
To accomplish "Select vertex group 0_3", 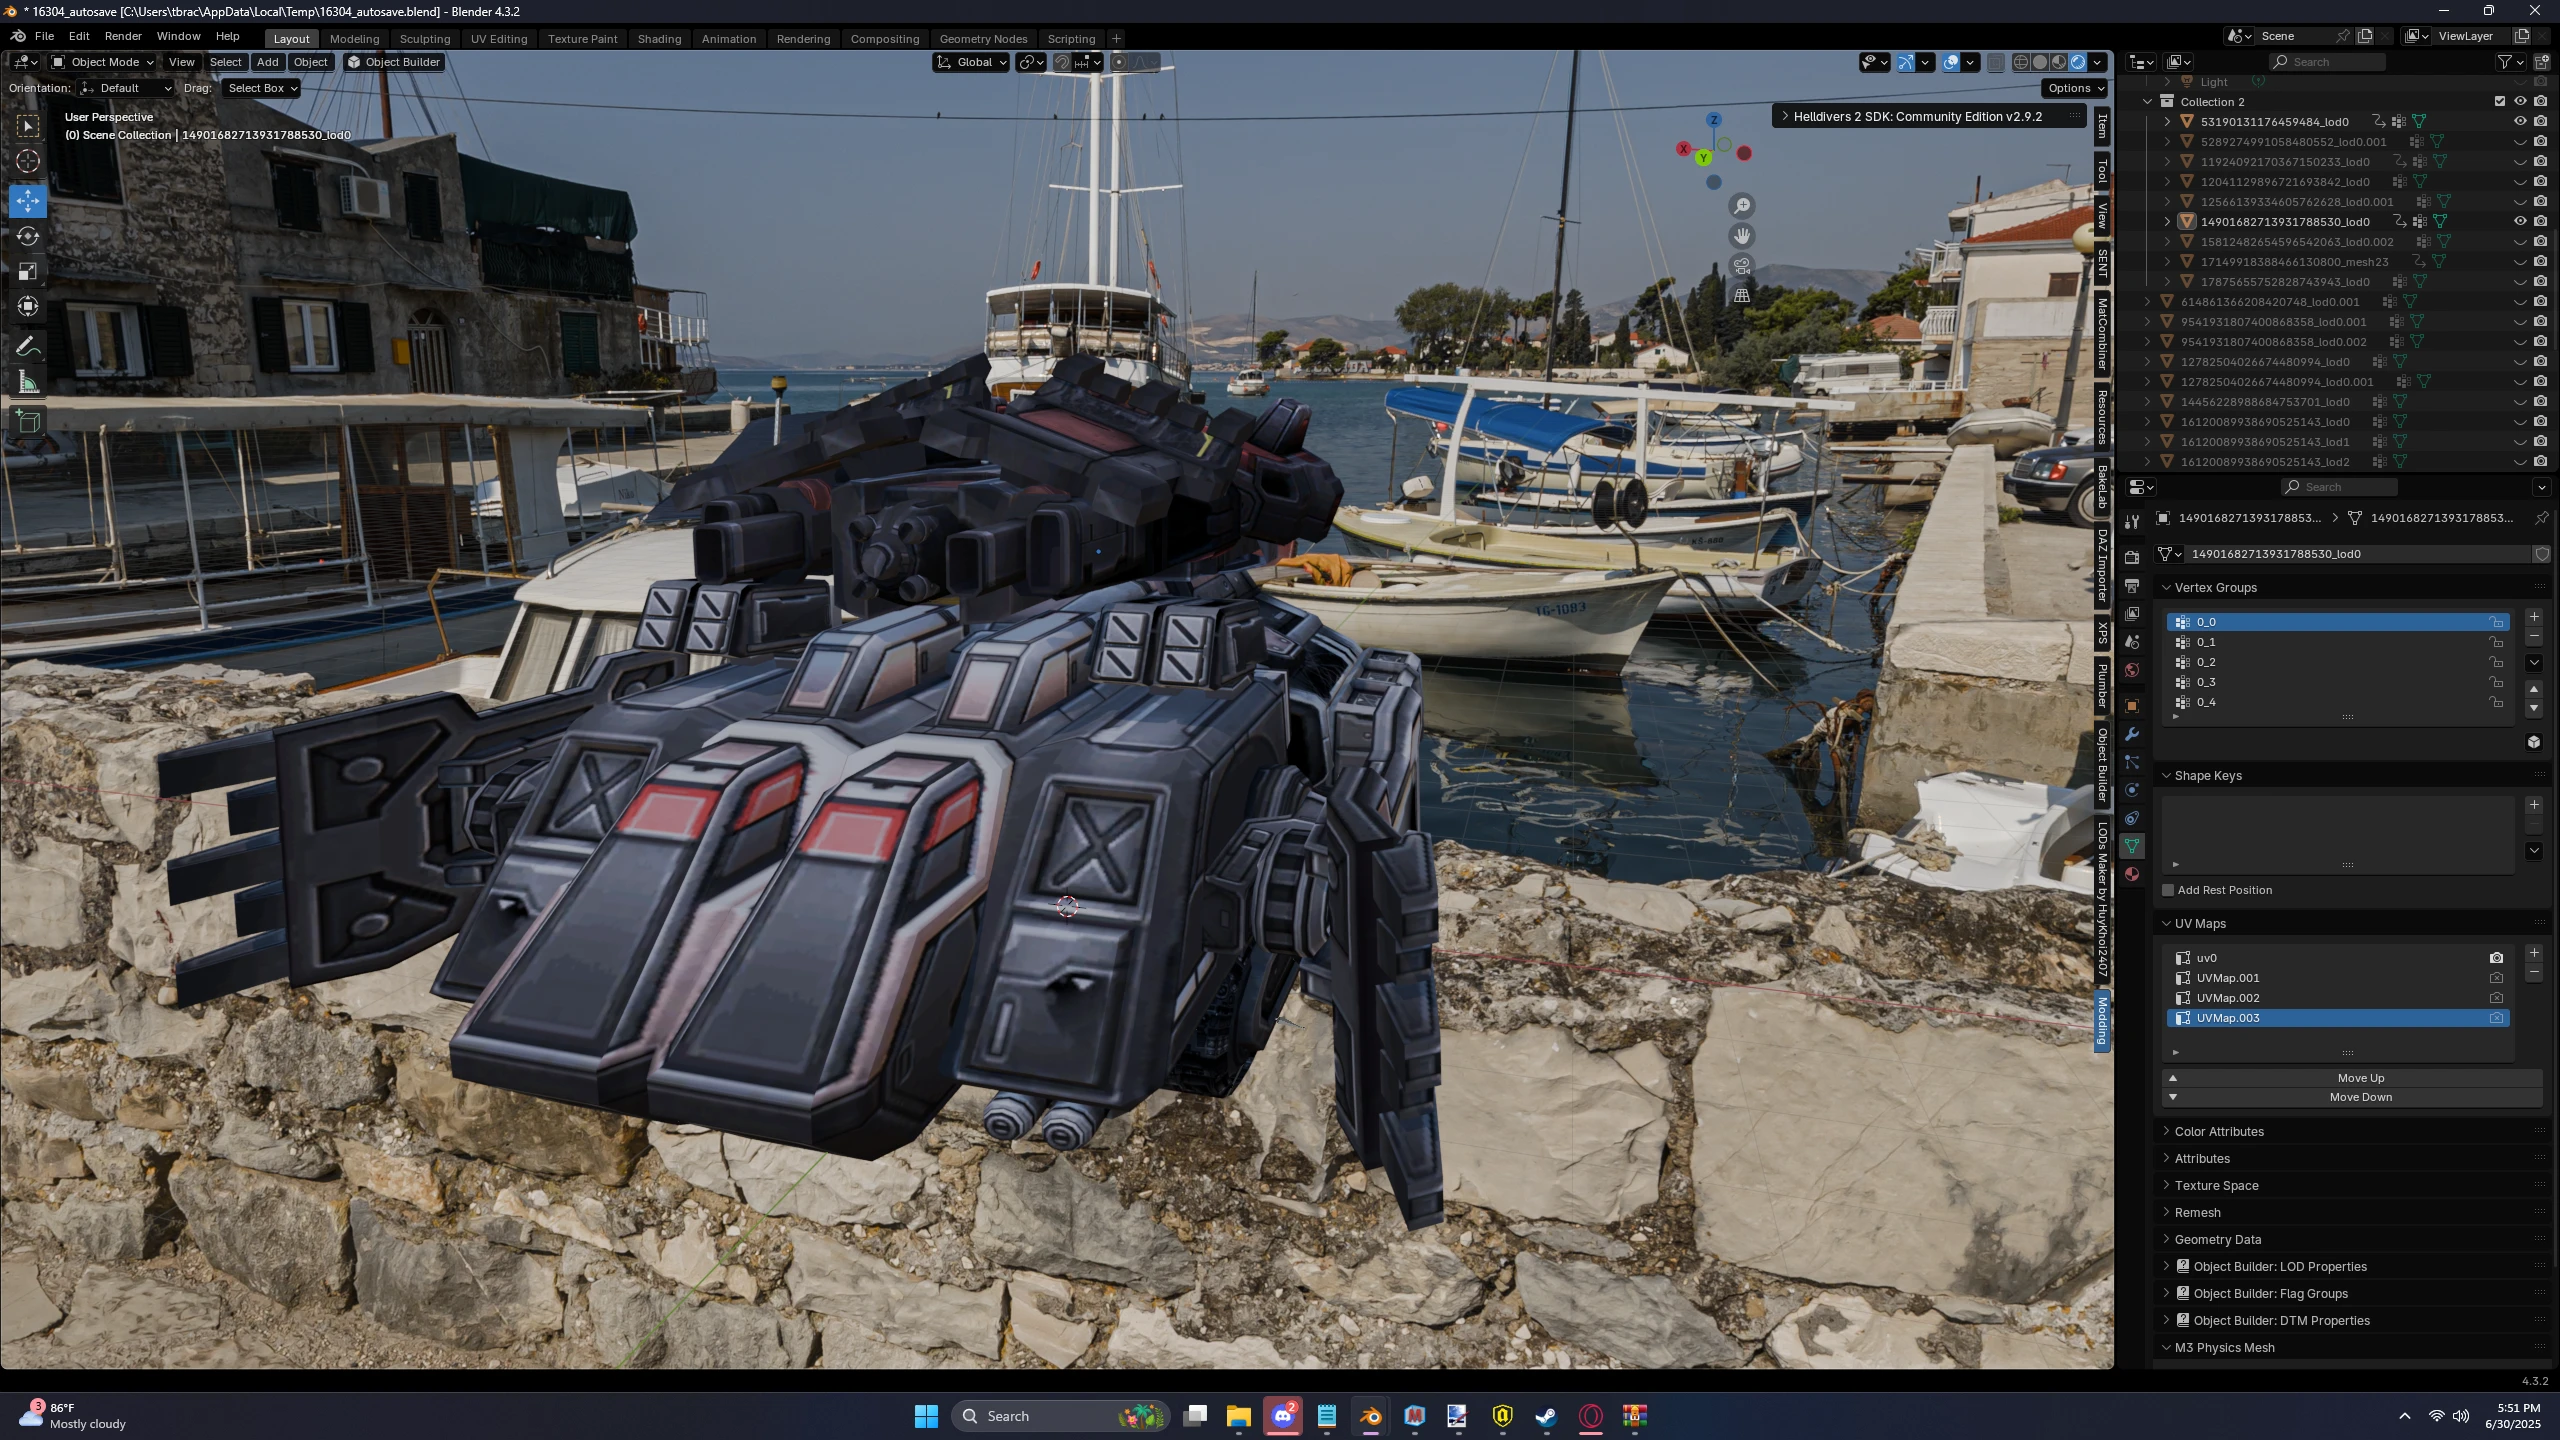I will click(x=2338, y=682).
